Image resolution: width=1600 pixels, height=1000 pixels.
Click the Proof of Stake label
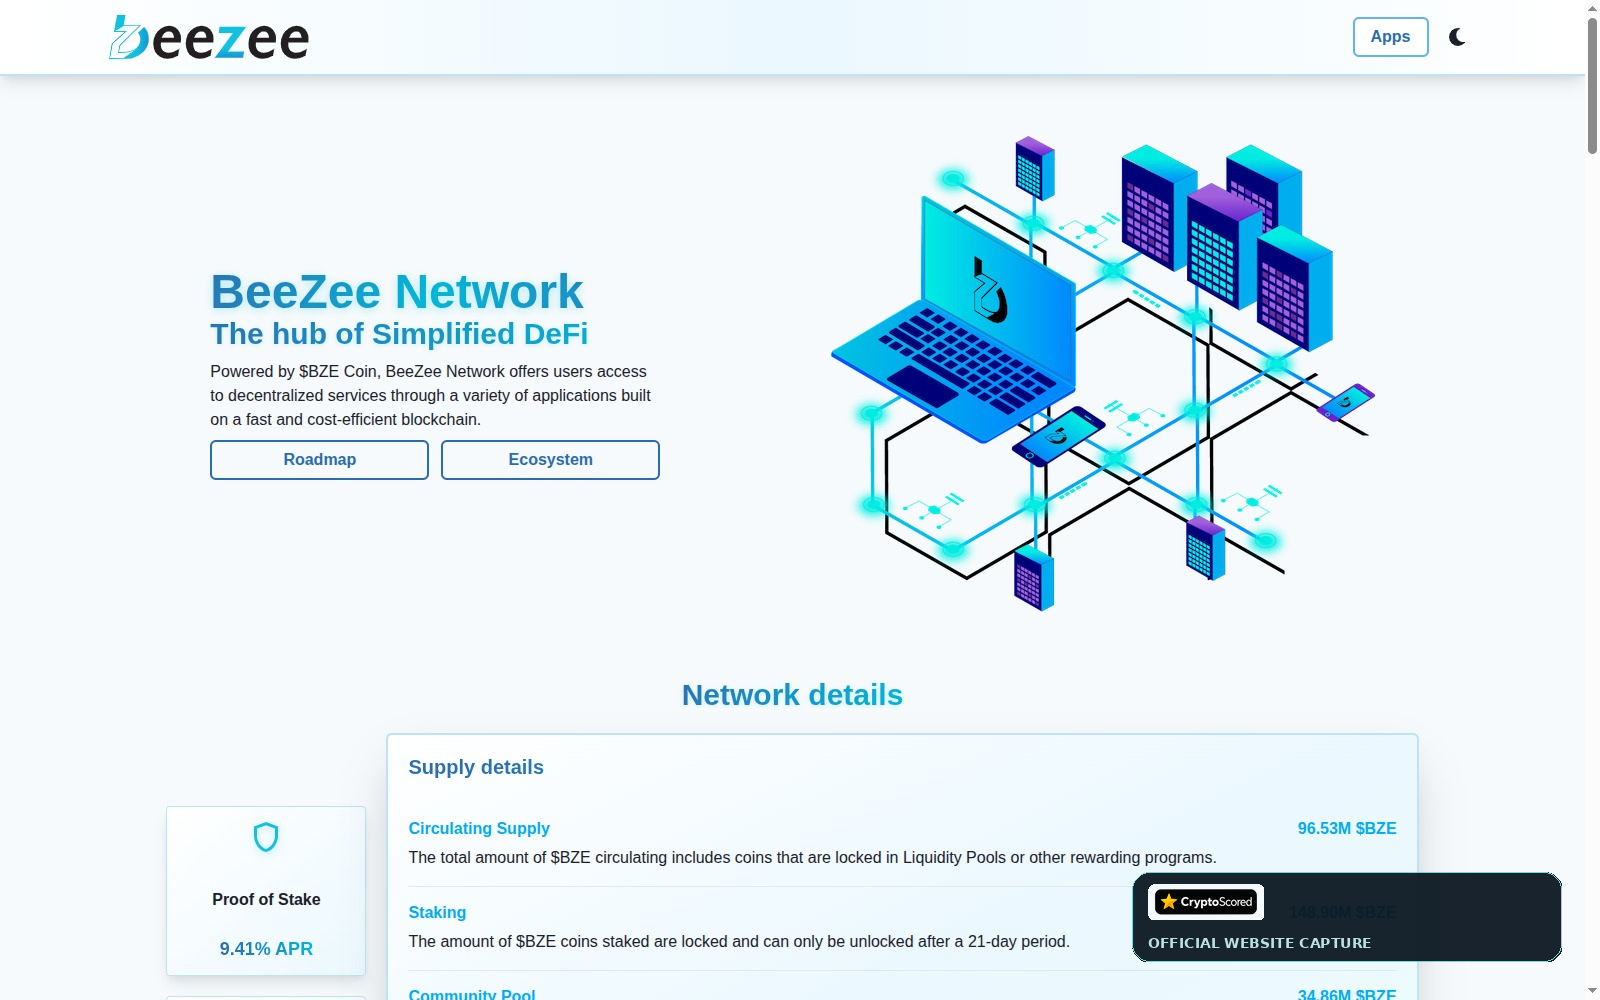coord(266,899)
